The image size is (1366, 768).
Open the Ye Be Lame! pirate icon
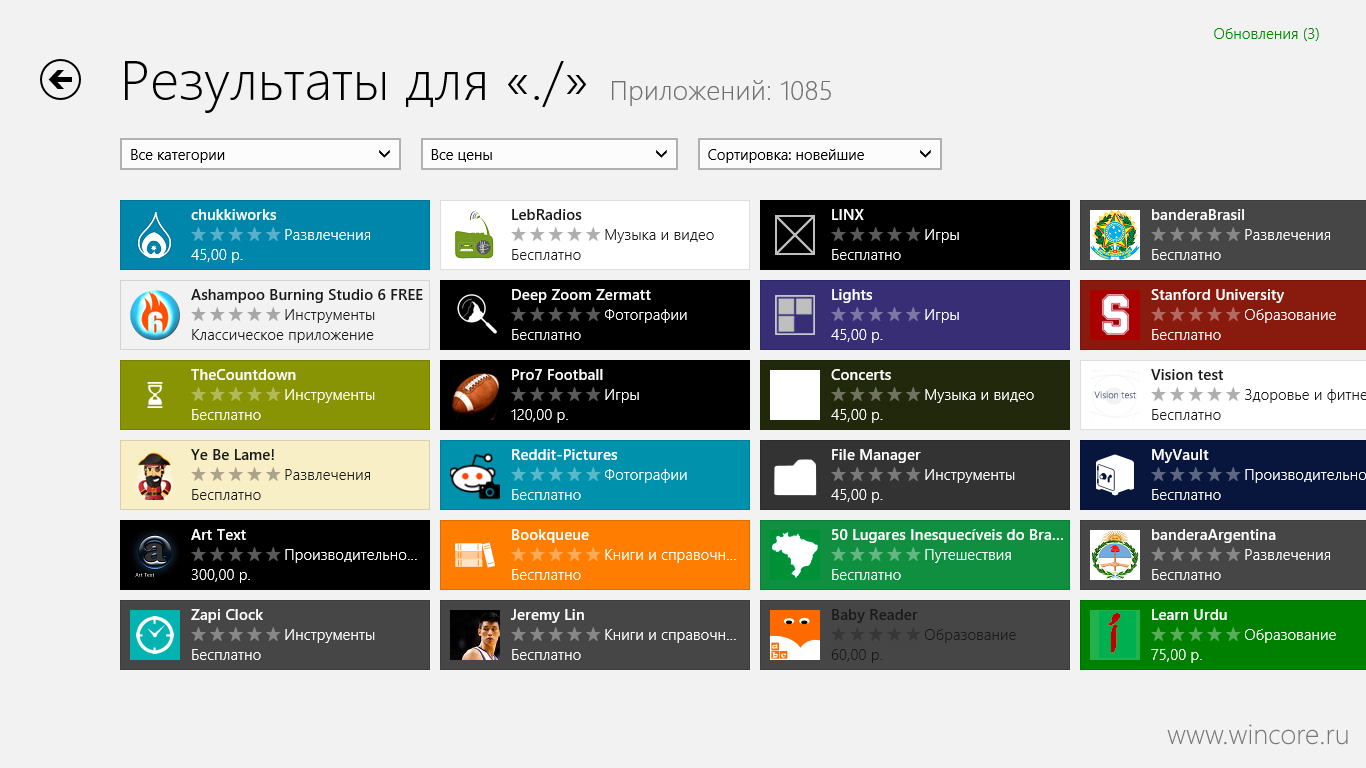coord(155,475)
